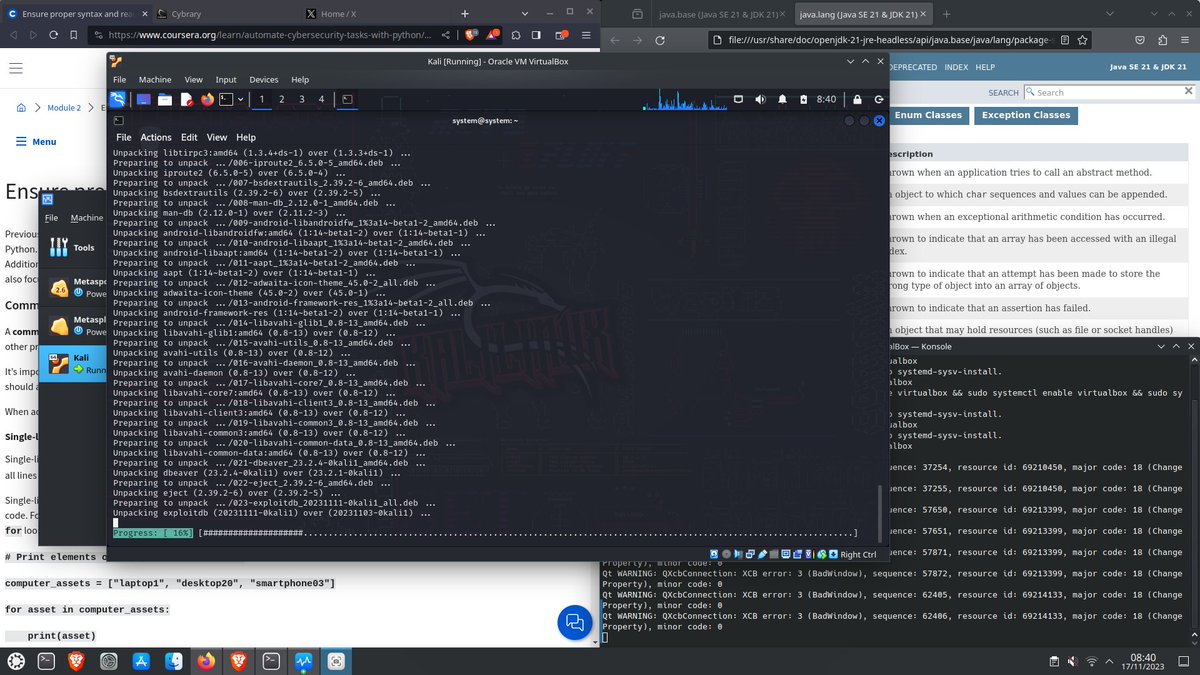Viewport: 1200px width, 675px height.
Task: Toggle the Brave sidebar panel icon
Action: click(536, 35)
